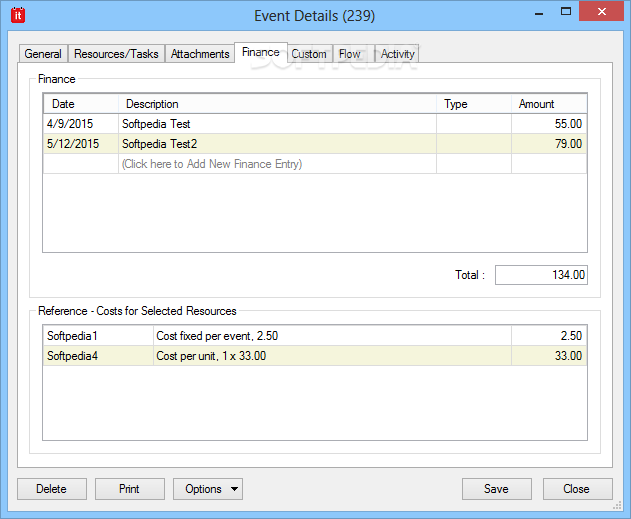Screen dimensions: 631x519
Task: Open the Resources/Tasks tab
Action: point(116,54)
